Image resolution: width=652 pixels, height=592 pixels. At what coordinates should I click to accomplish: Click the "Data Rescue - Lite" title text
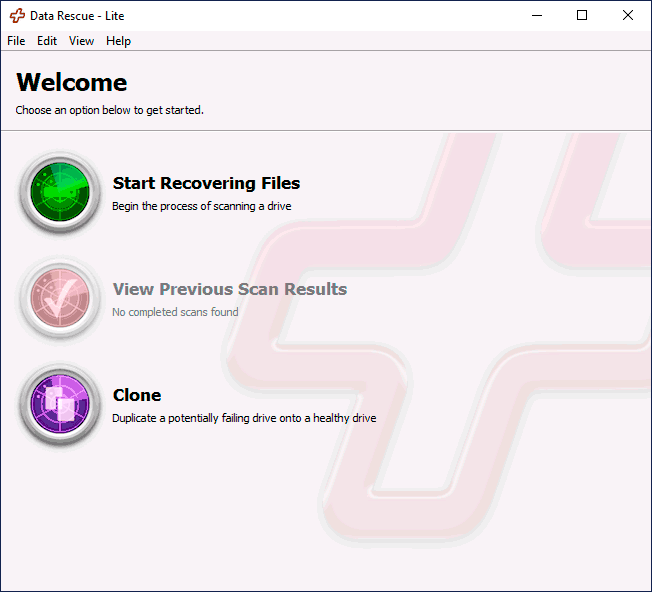(79, 16)
